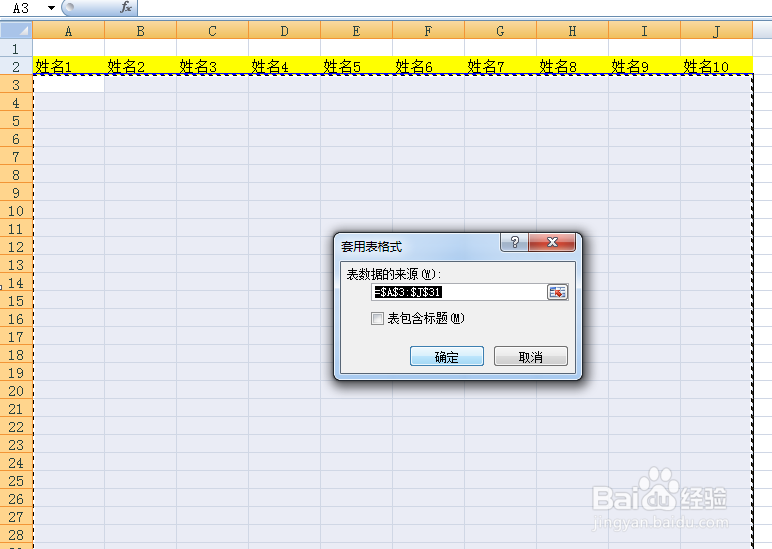Select the 姓名10 cell
This screenshot has height=549, width=772.
click(716, 66)
